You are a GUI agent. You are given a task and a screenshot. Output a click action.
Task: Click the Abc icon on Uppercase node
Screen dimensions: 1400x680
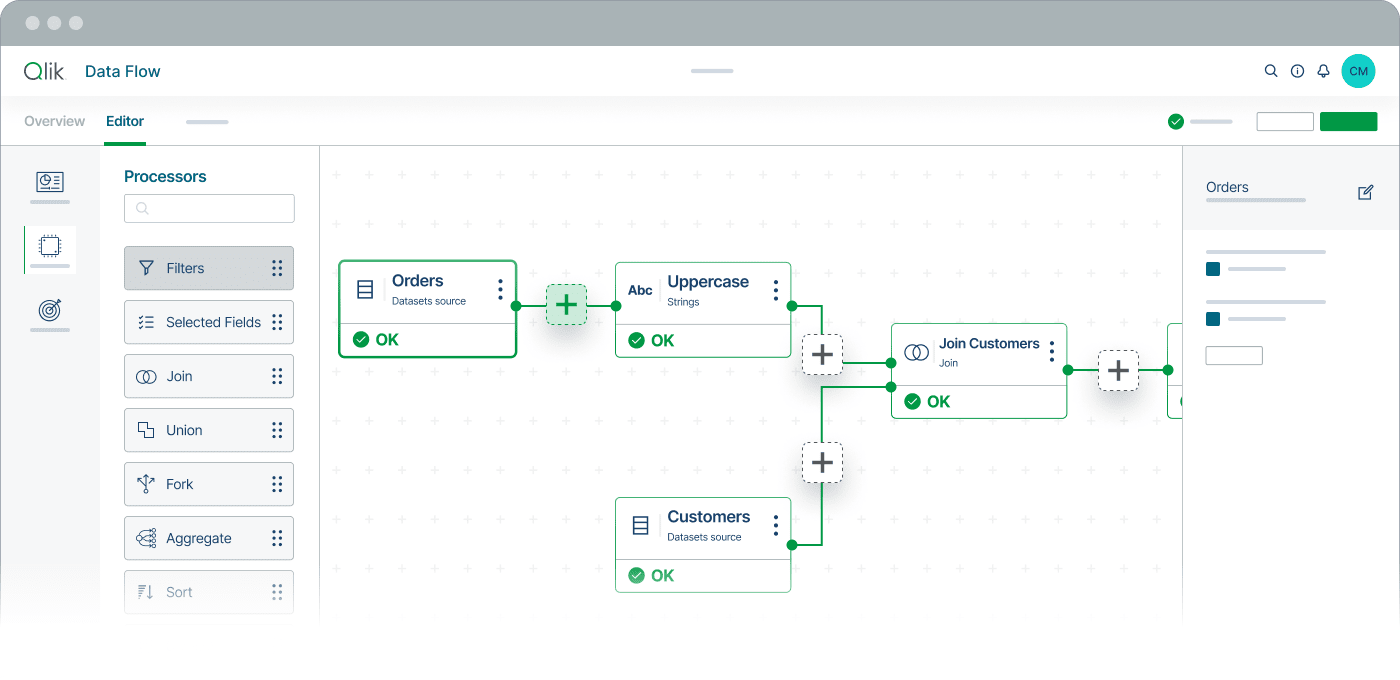640,291
